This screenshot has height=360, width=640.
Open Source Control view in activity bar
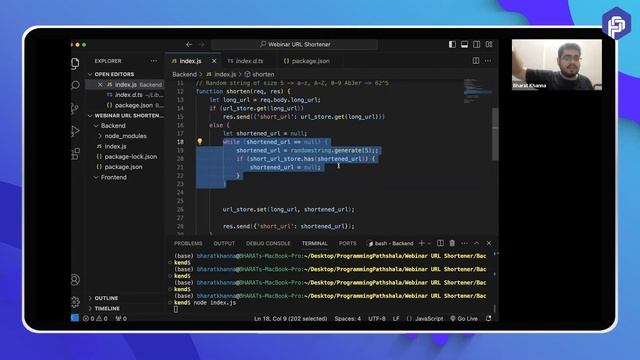[75, 108]
